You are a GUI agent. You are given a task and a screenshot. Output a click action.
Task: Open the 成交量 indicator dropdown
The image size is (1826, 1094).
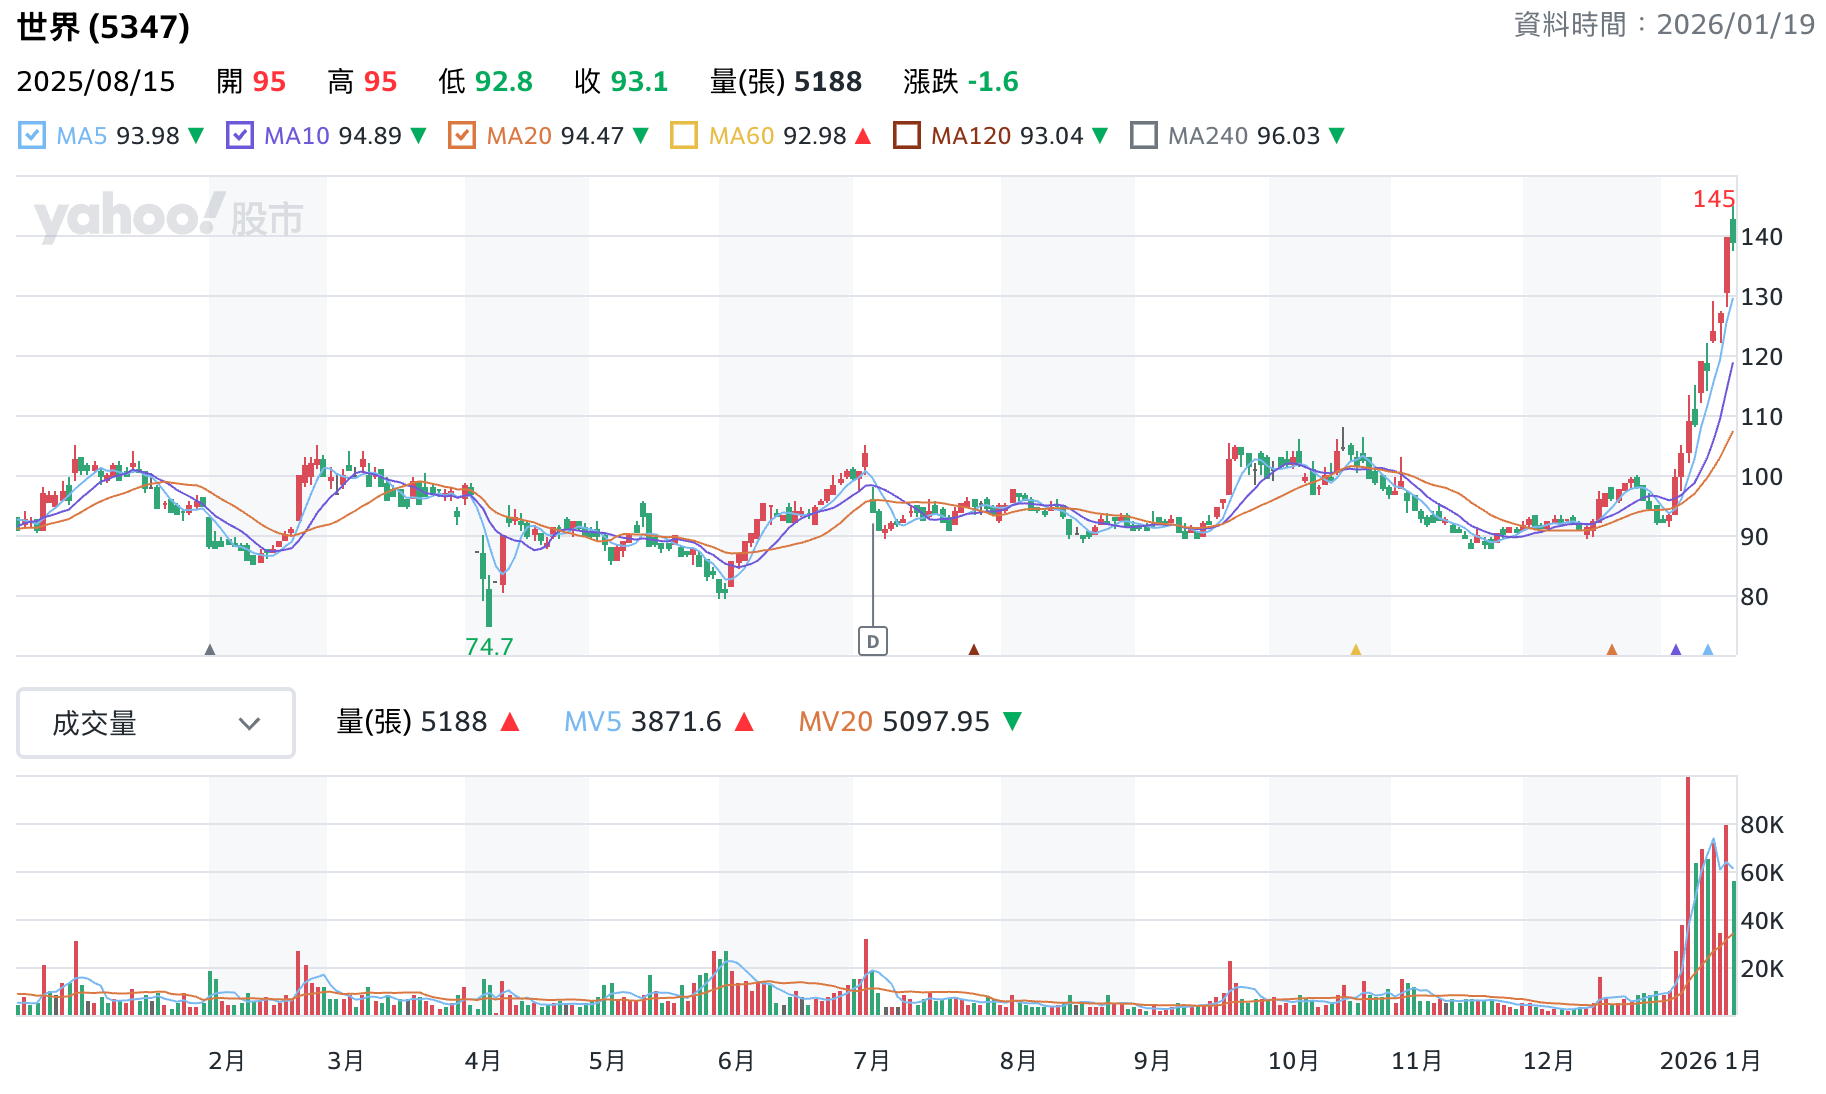pyautogui.click(x=156, y=723)
